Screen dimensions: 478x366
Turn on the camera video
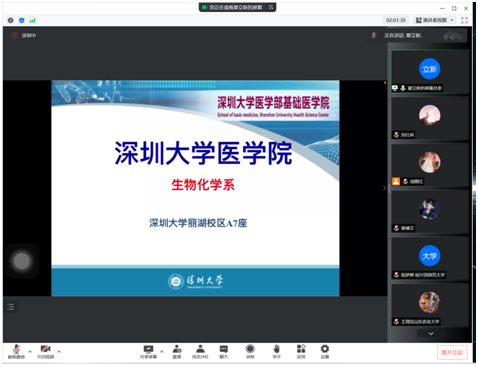(x=45, y=352)
